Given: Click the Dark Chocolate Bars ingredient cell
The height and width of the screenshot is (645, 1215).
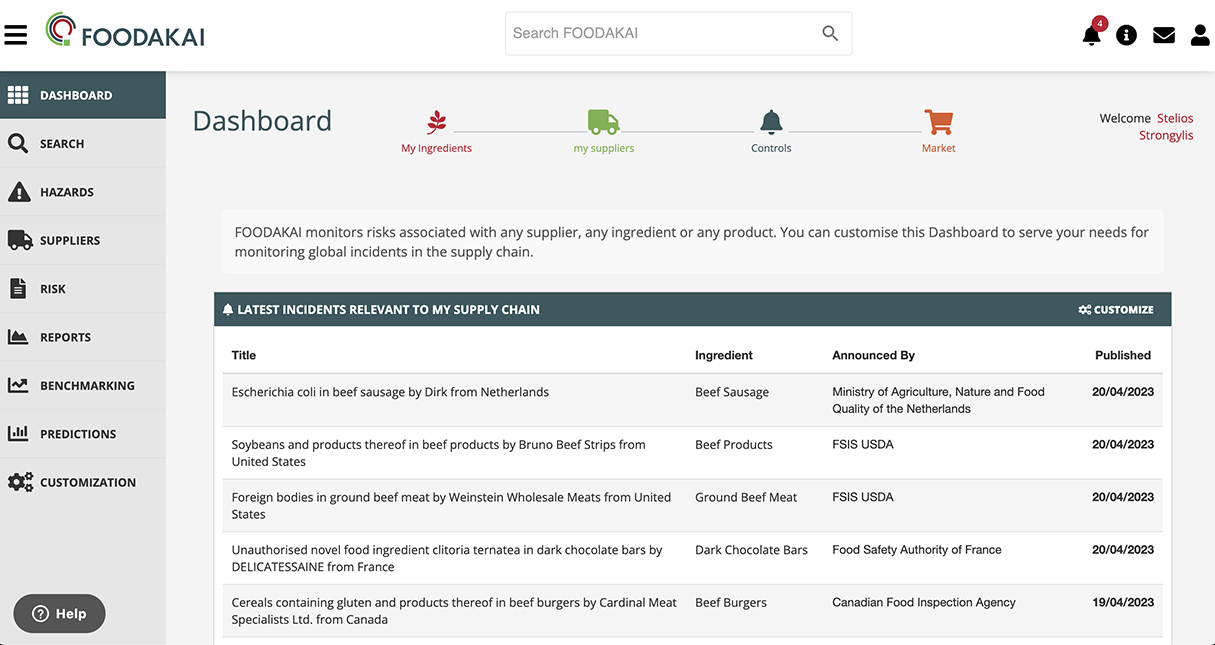Looking at the screenshot, I should click(x=751, y=550).
